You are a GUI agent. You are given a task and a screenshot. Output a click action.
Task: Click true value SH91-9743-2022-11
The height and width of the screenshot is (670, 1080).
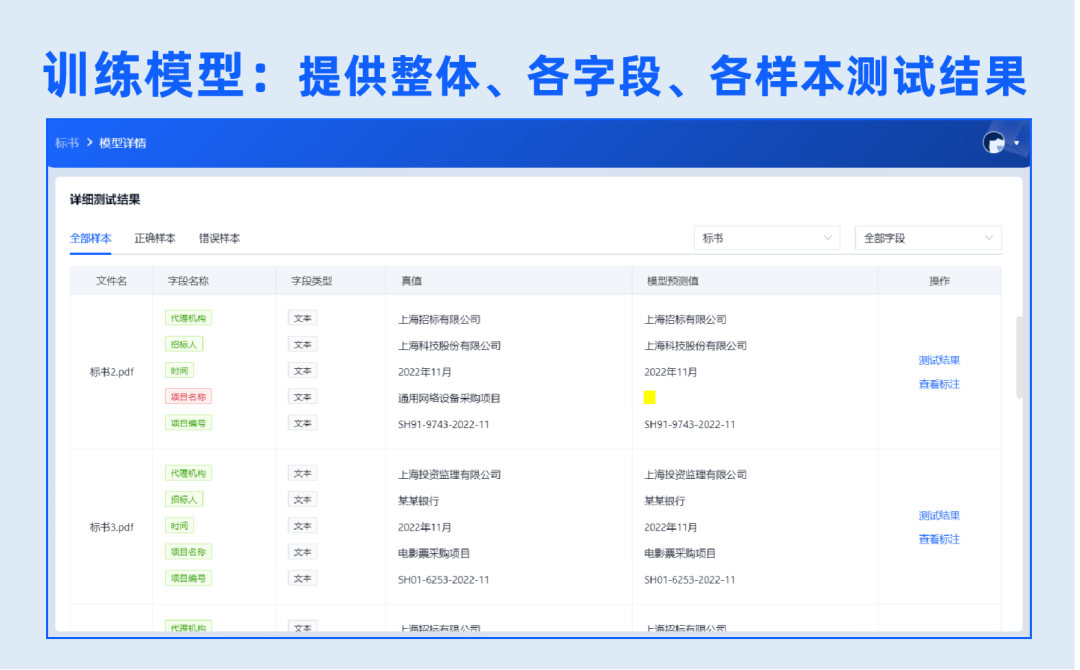[446, 426]
